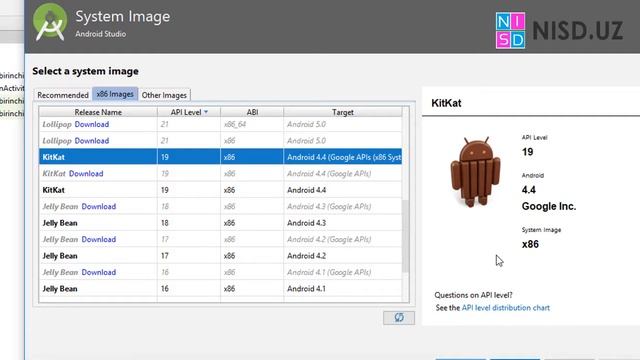Select the highlighted KitKat Google APIs row
This screenshot has height=360, width=640.
tap(220, 157)
